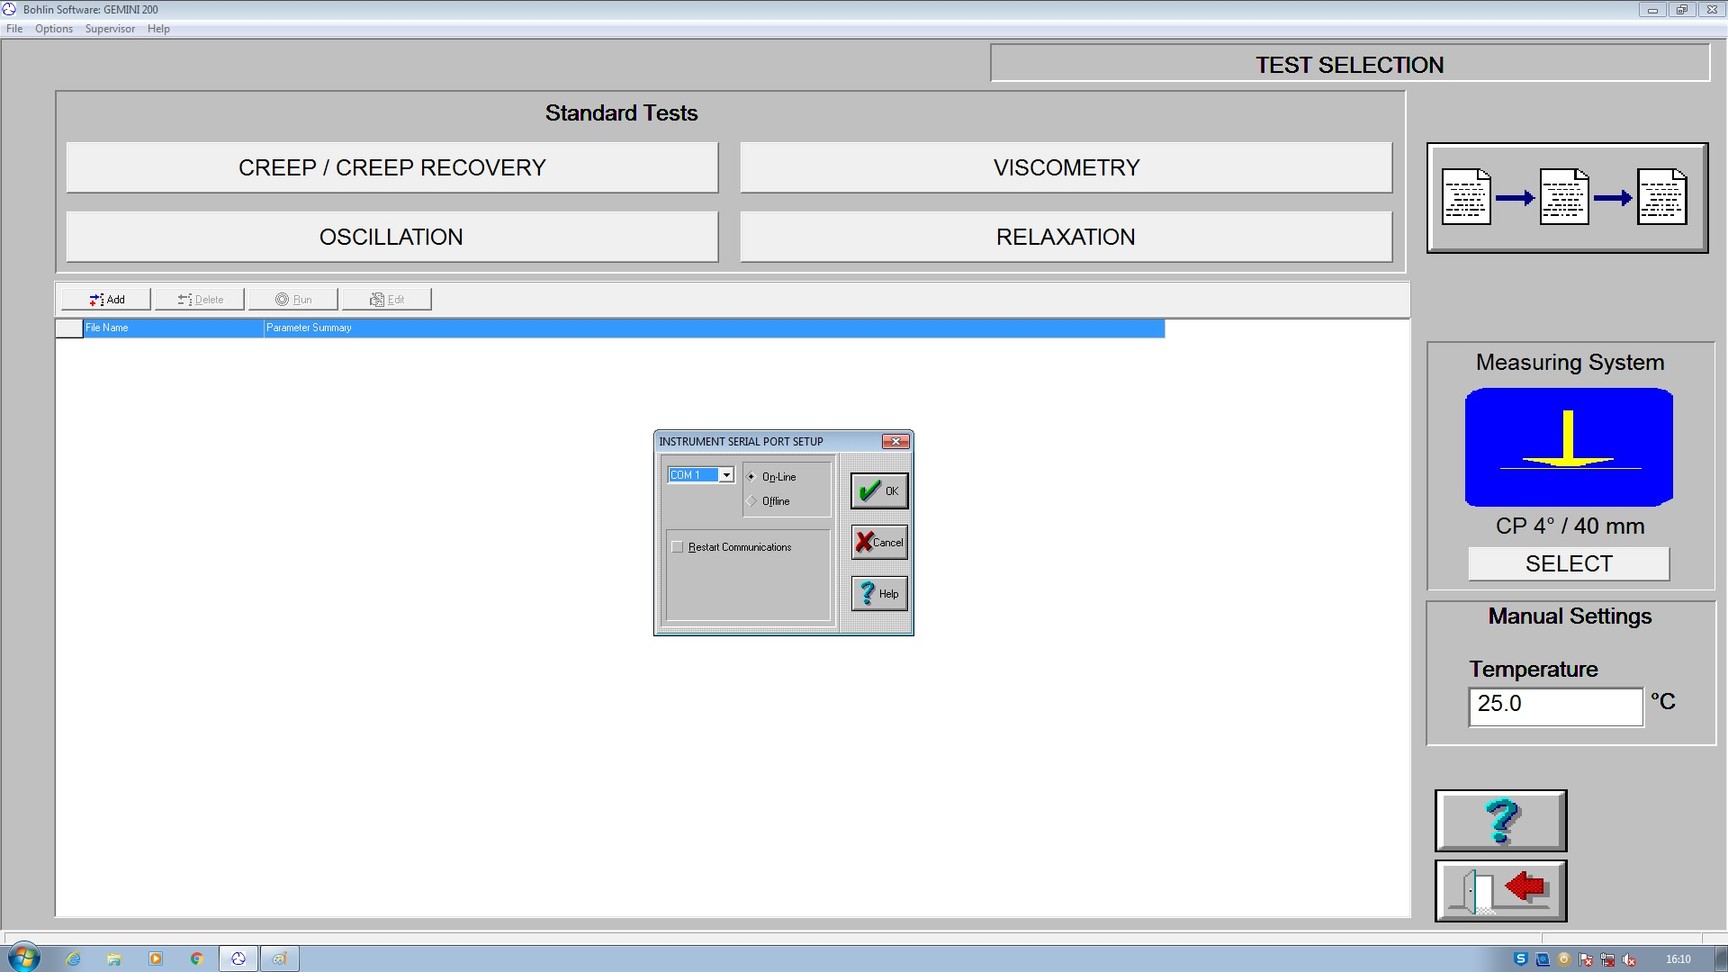This screenshot has width=1728, height=972.
Task: Select the On-Line radio option
Action: 752,477
